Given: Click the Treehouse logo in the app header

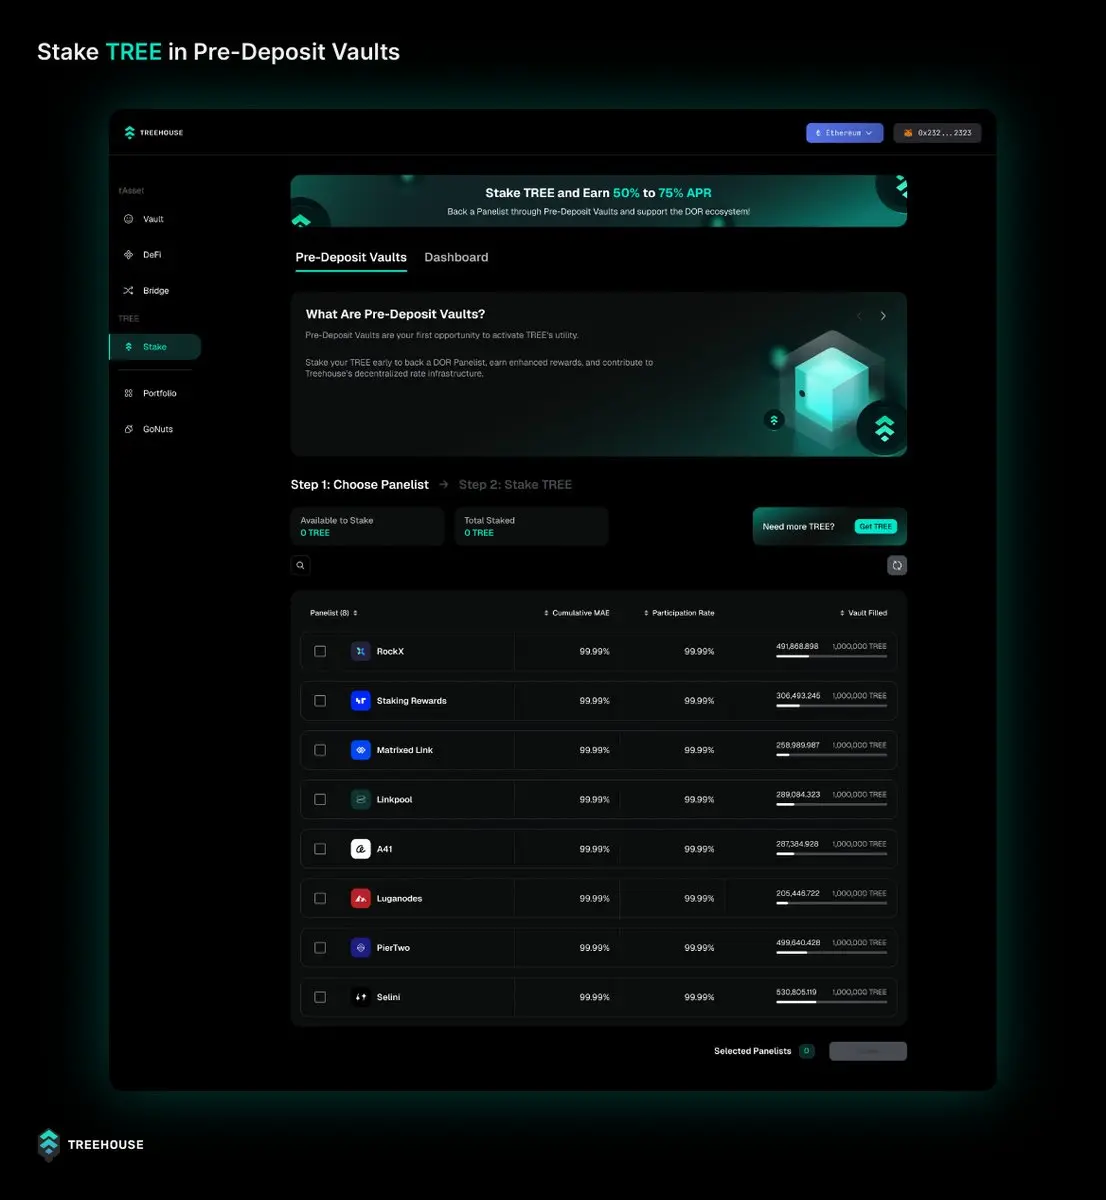Looking at the screenshot, I should [153, 132].
